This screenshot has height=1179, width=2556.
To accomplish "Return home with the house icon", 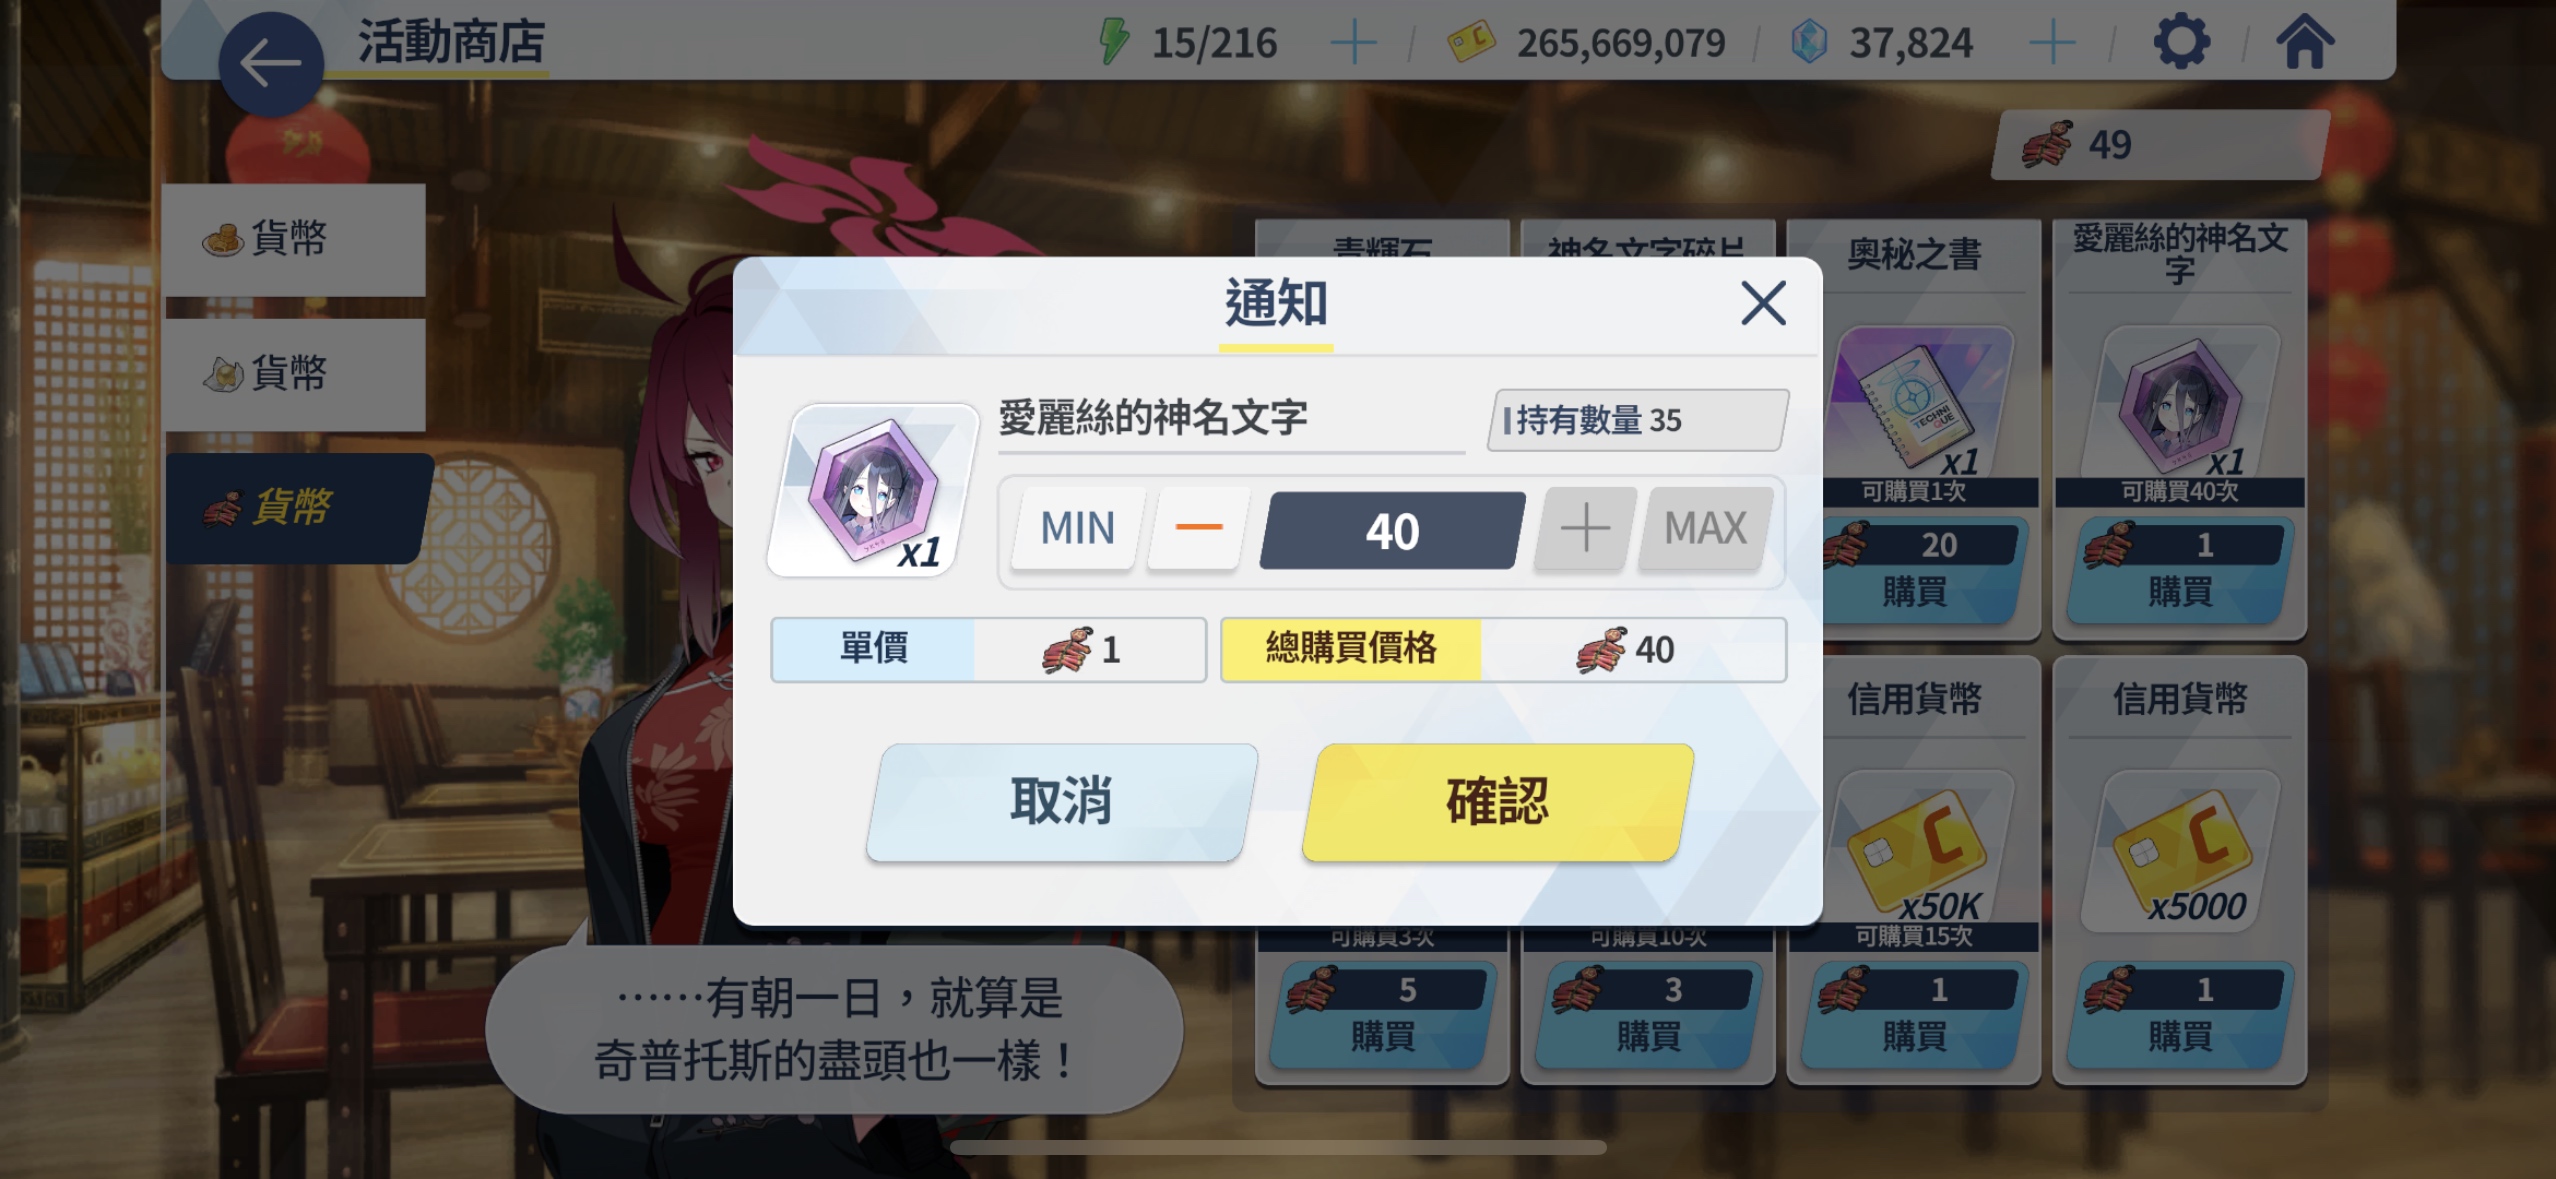I will click(x=2305, y=42).
